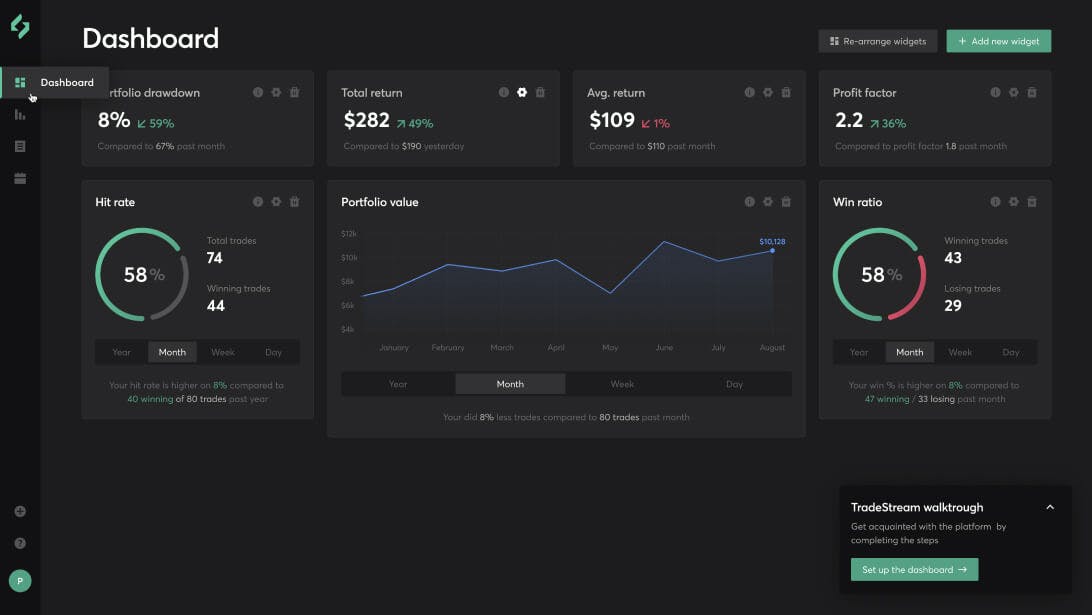Open the profile avatar at sidebar bottom
This screenshot has height=615, width=1092.
point(20,580)
